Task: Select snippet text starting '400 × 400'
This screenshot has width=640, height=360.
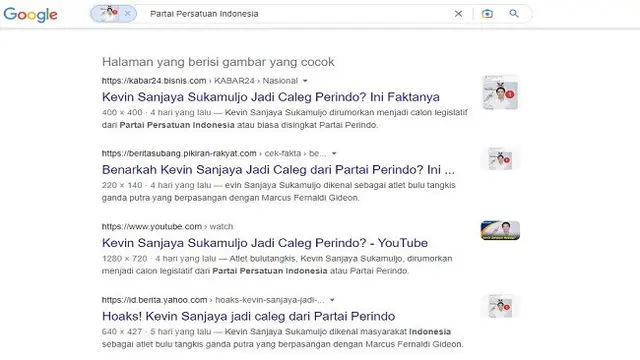Action: [284, 119]
